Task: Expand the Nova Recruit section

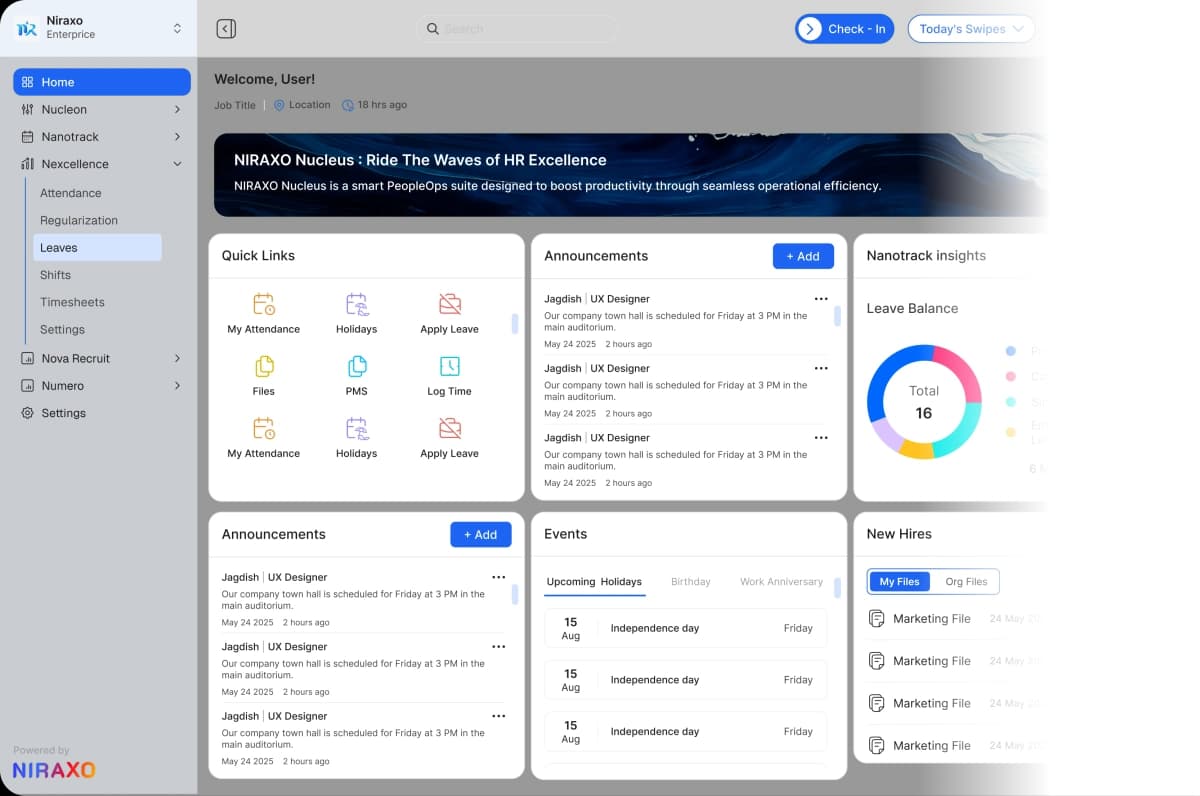Action: (176, 358)
